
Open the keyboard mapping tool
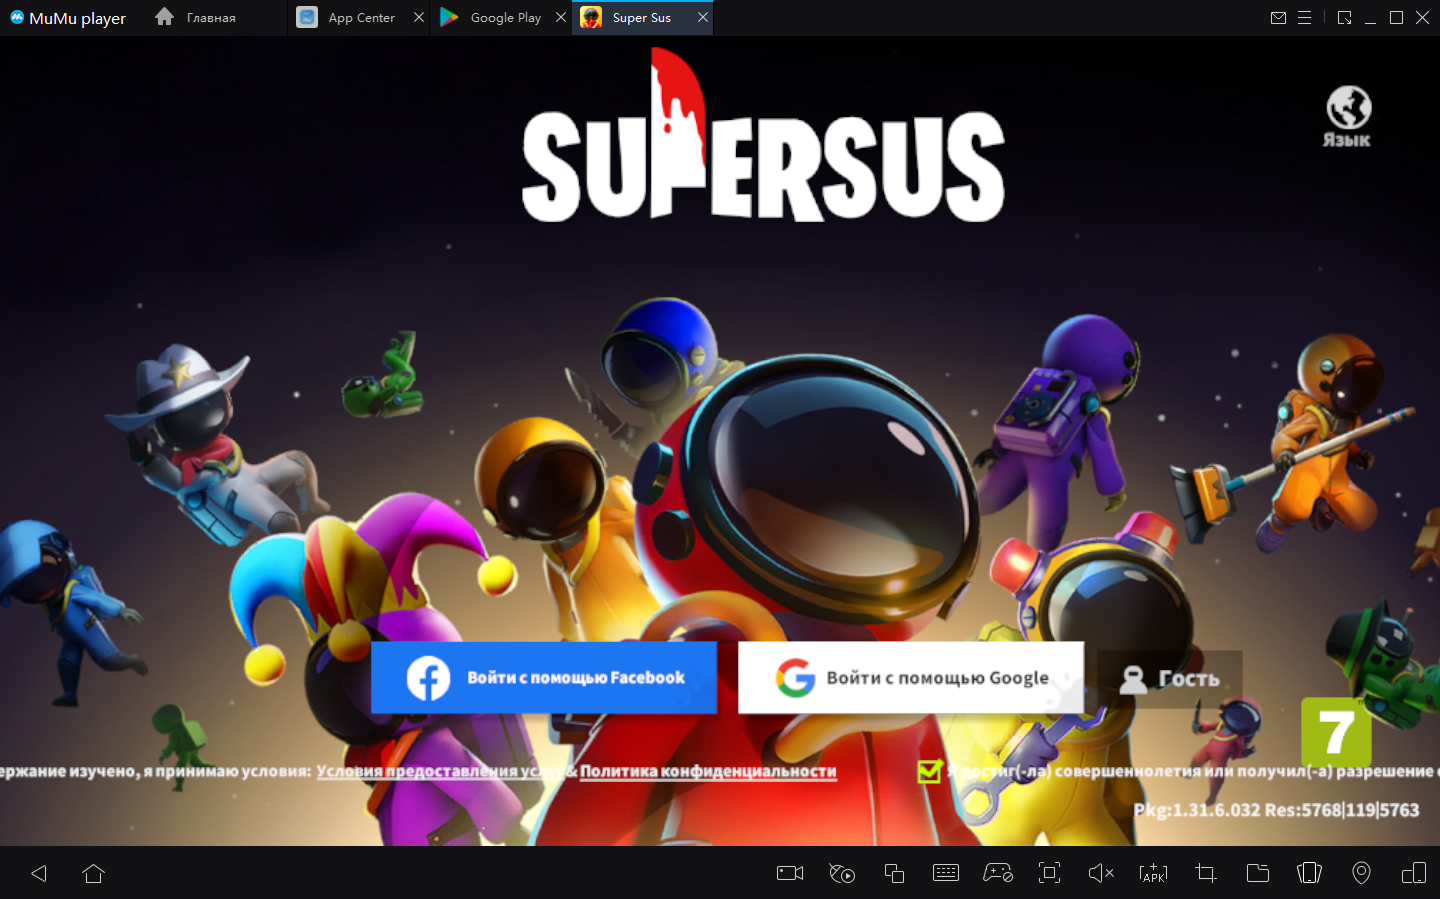945,873
